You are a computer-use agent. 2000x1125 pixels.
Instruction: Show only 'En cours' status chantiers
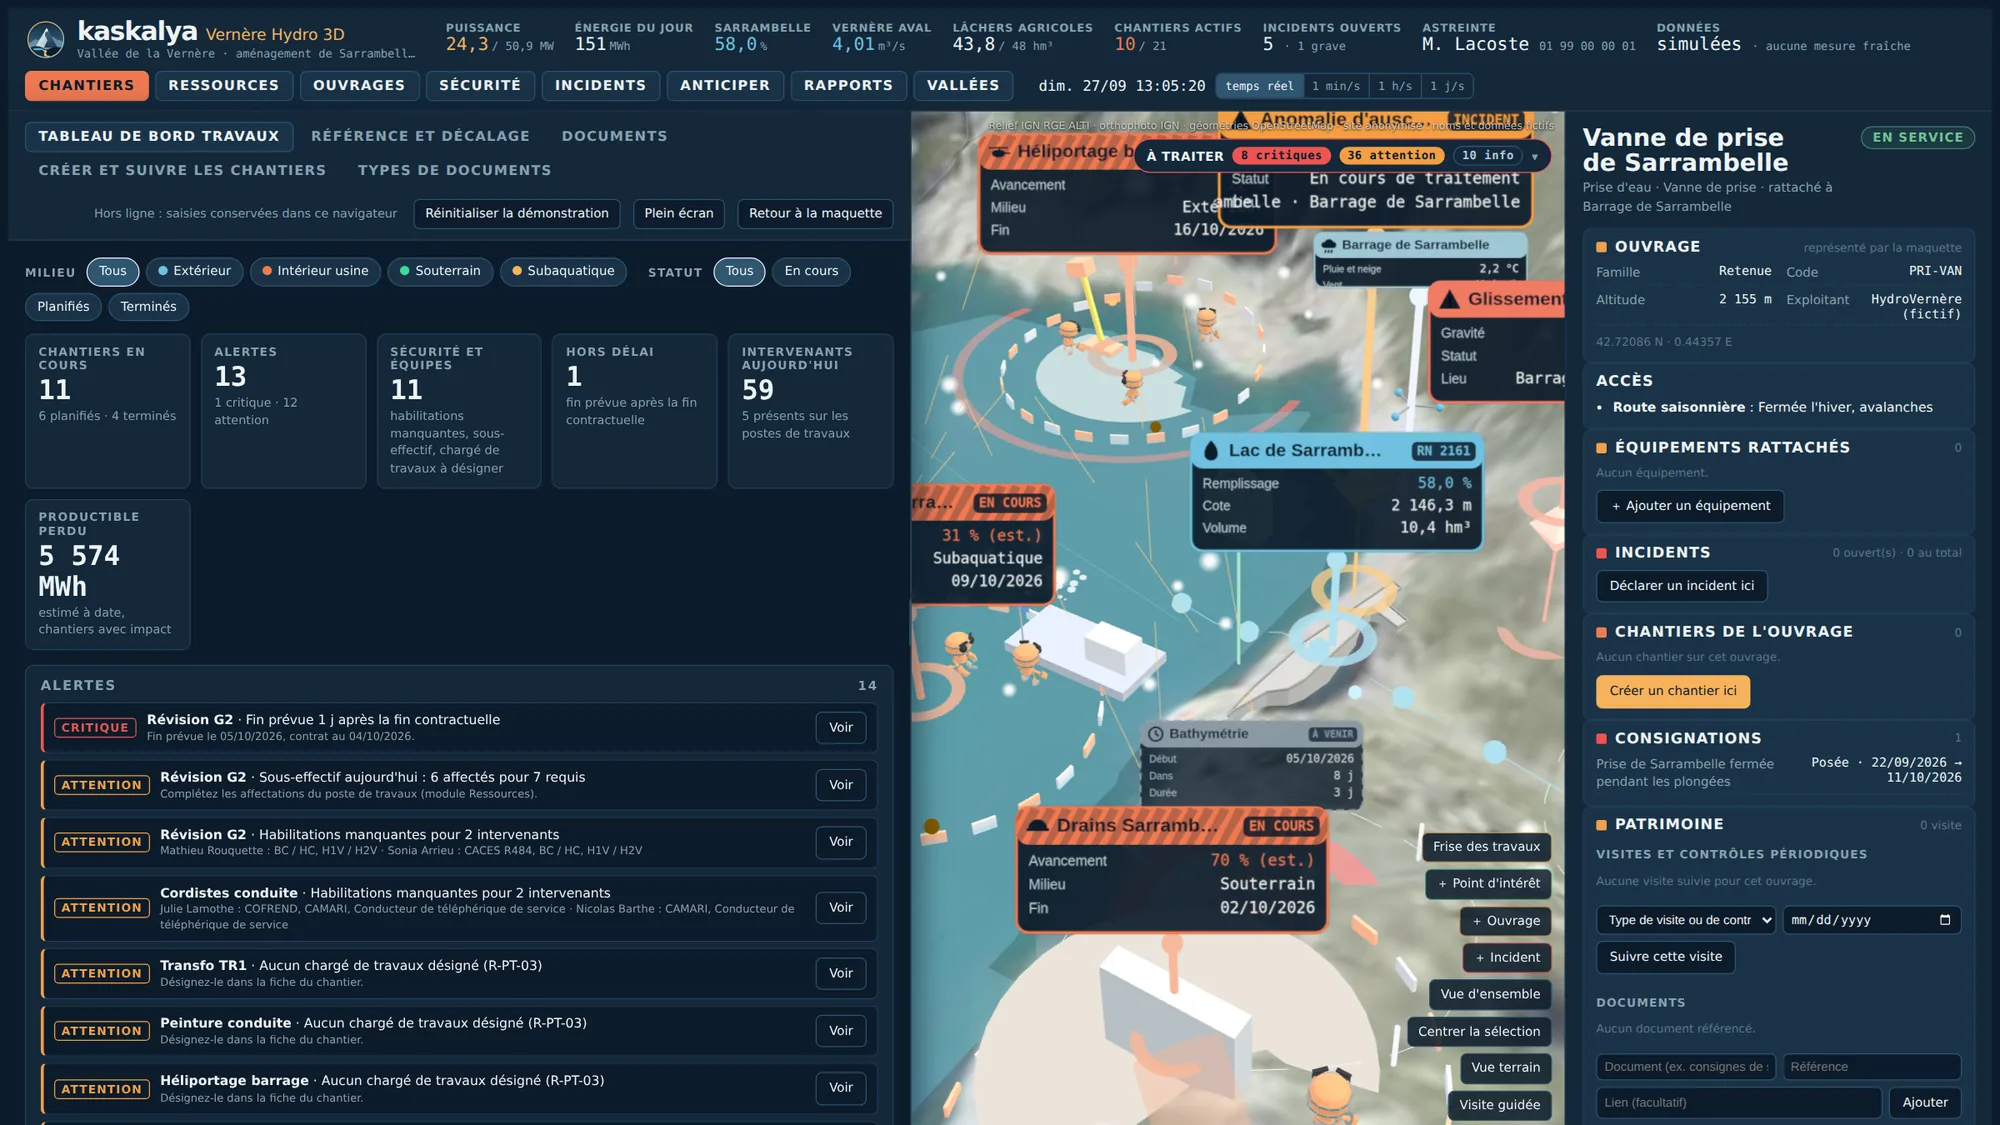click(x=811, y=271)
